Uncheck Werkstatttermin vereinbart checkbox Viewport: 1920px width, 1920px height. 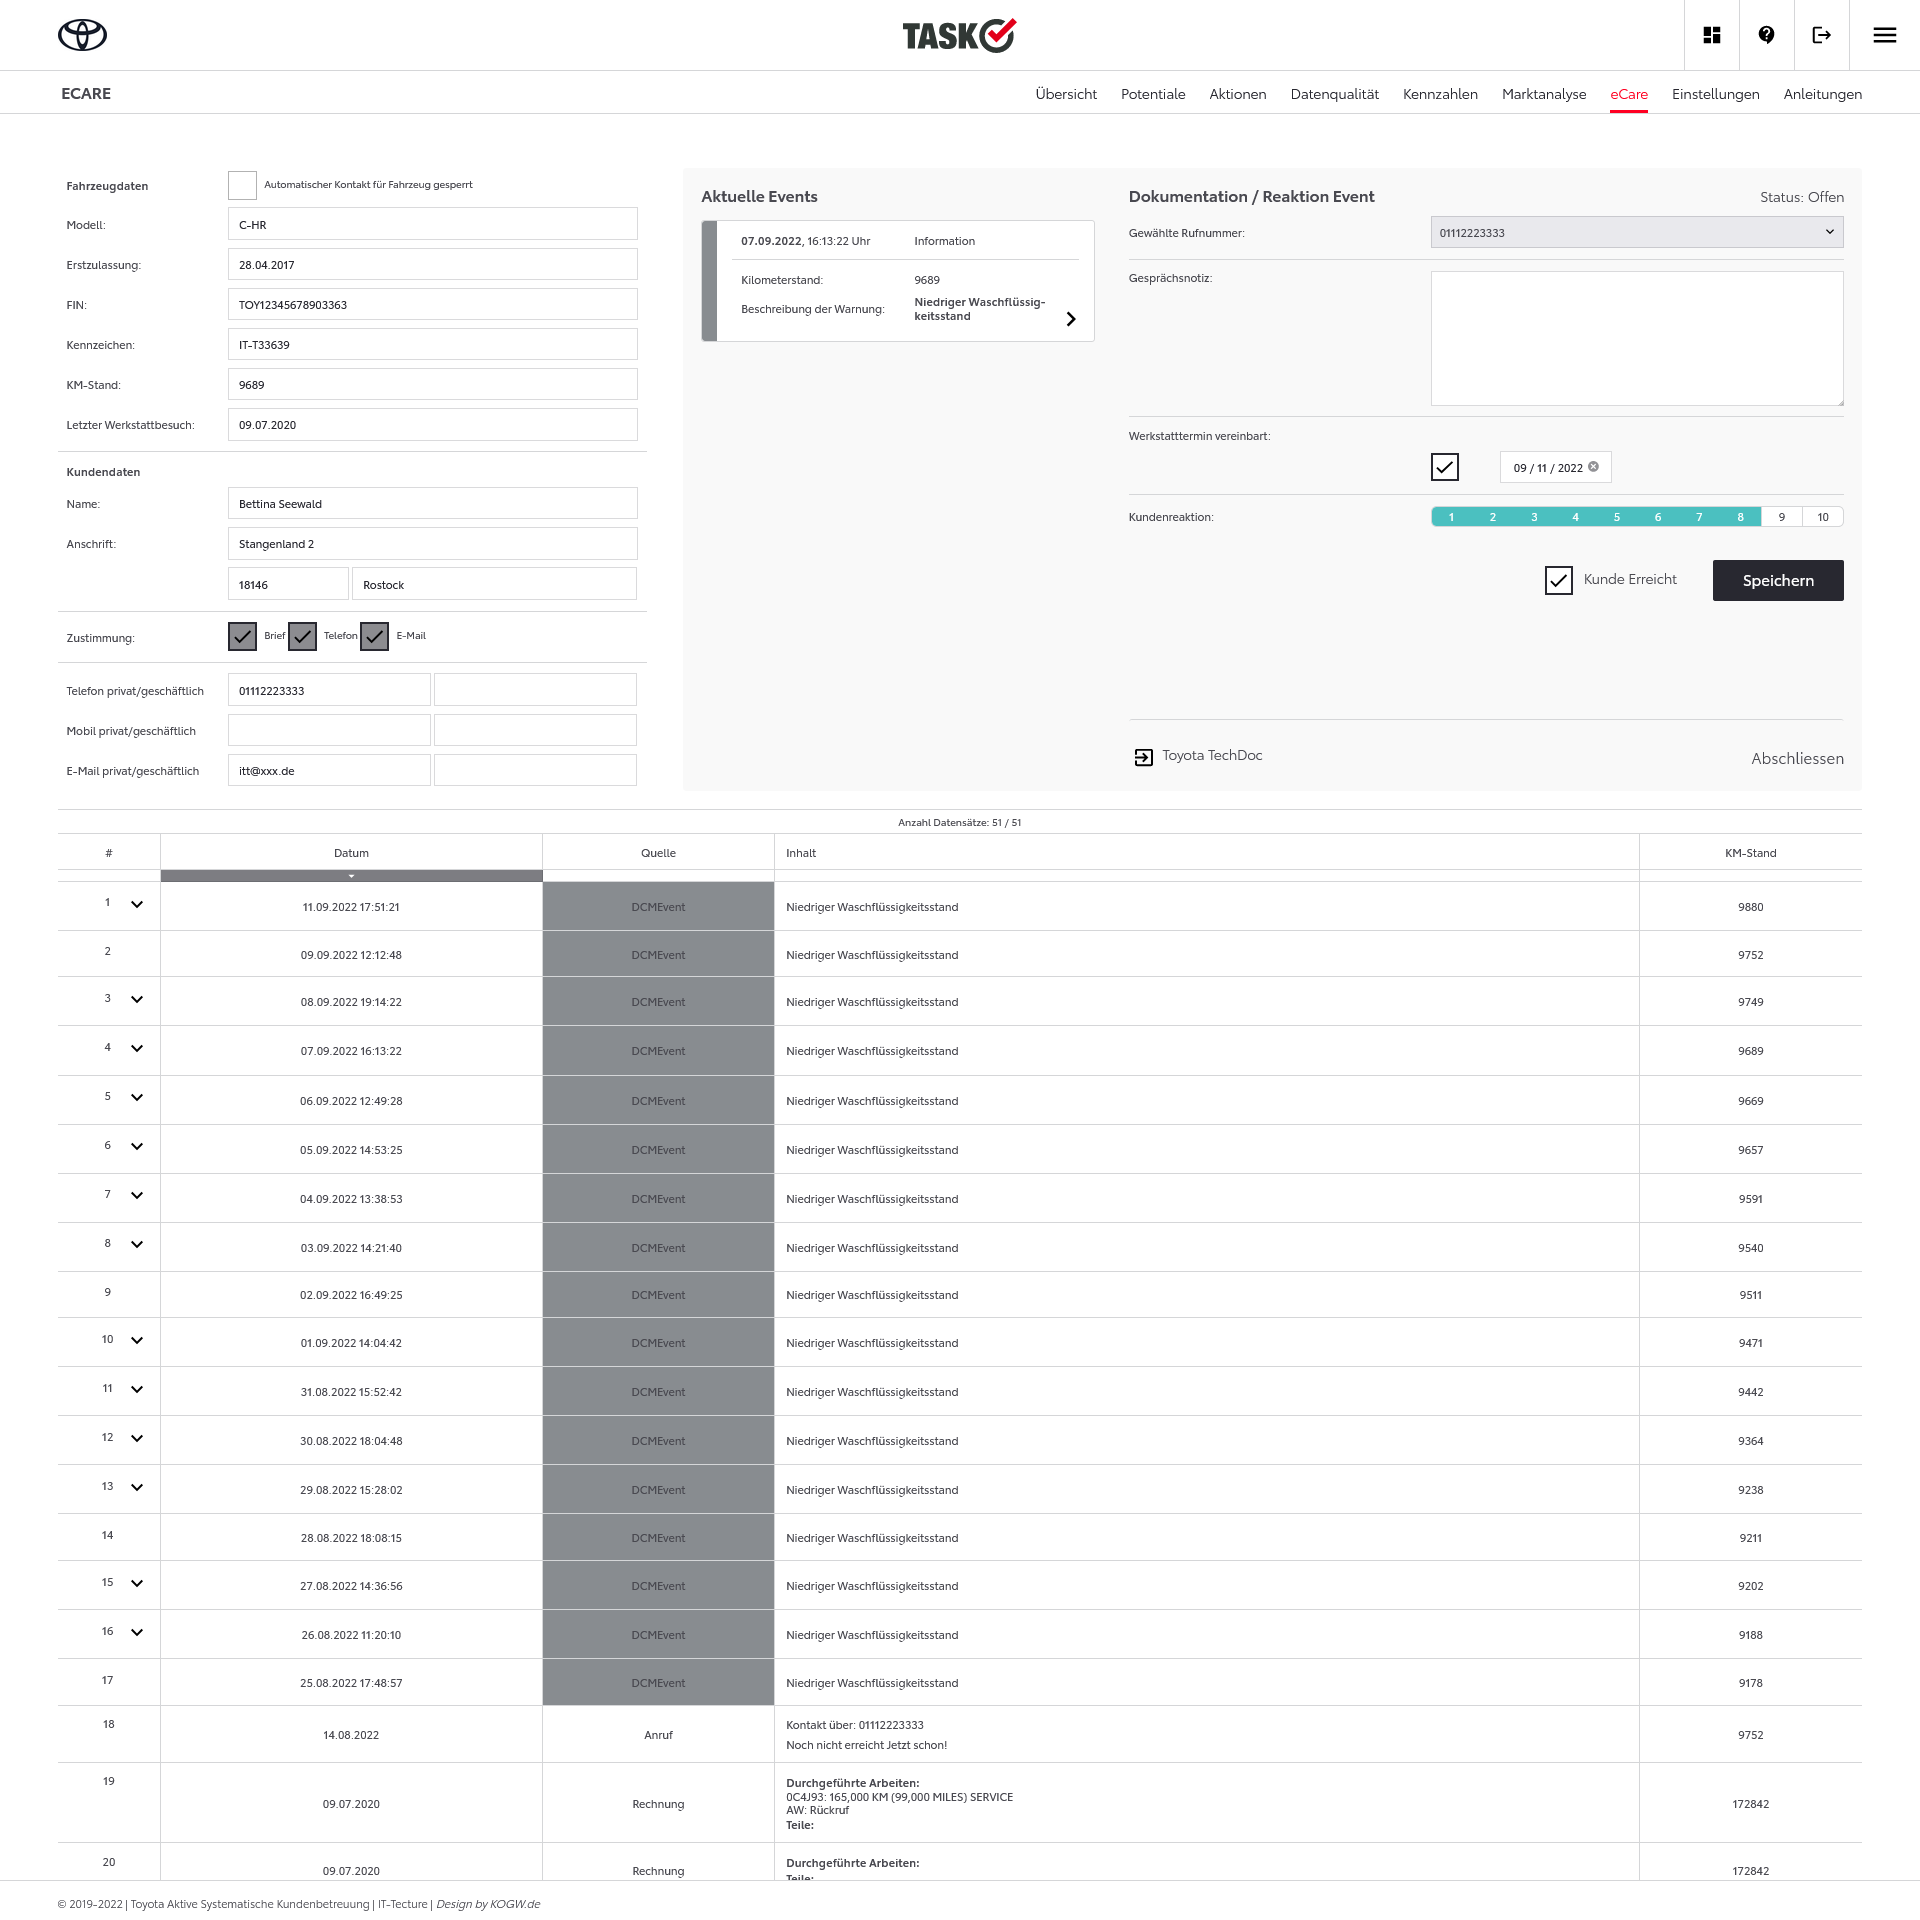1444,467
